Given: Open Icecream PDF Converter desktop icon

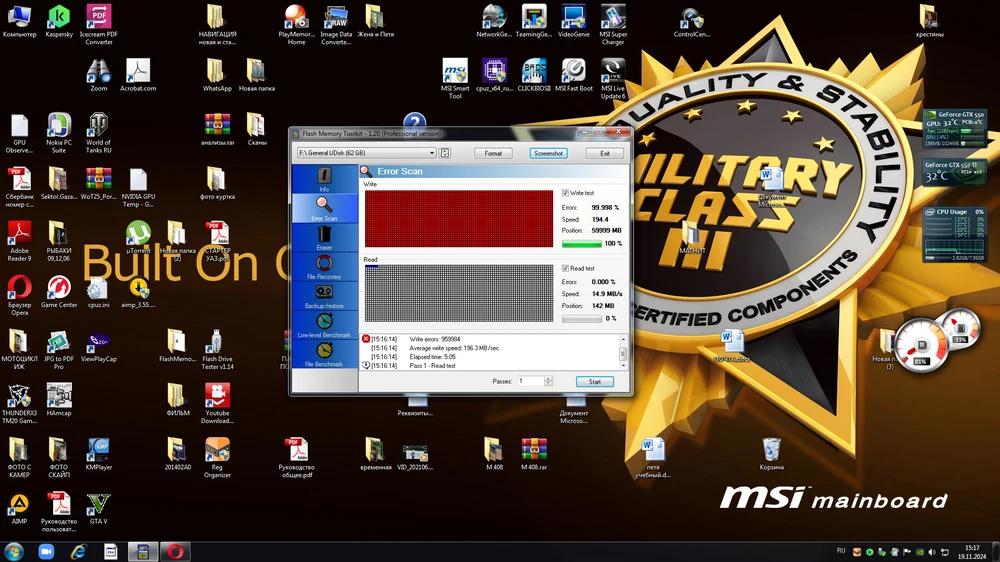Looking at the screenshot, I should click(x=99, y=24).
